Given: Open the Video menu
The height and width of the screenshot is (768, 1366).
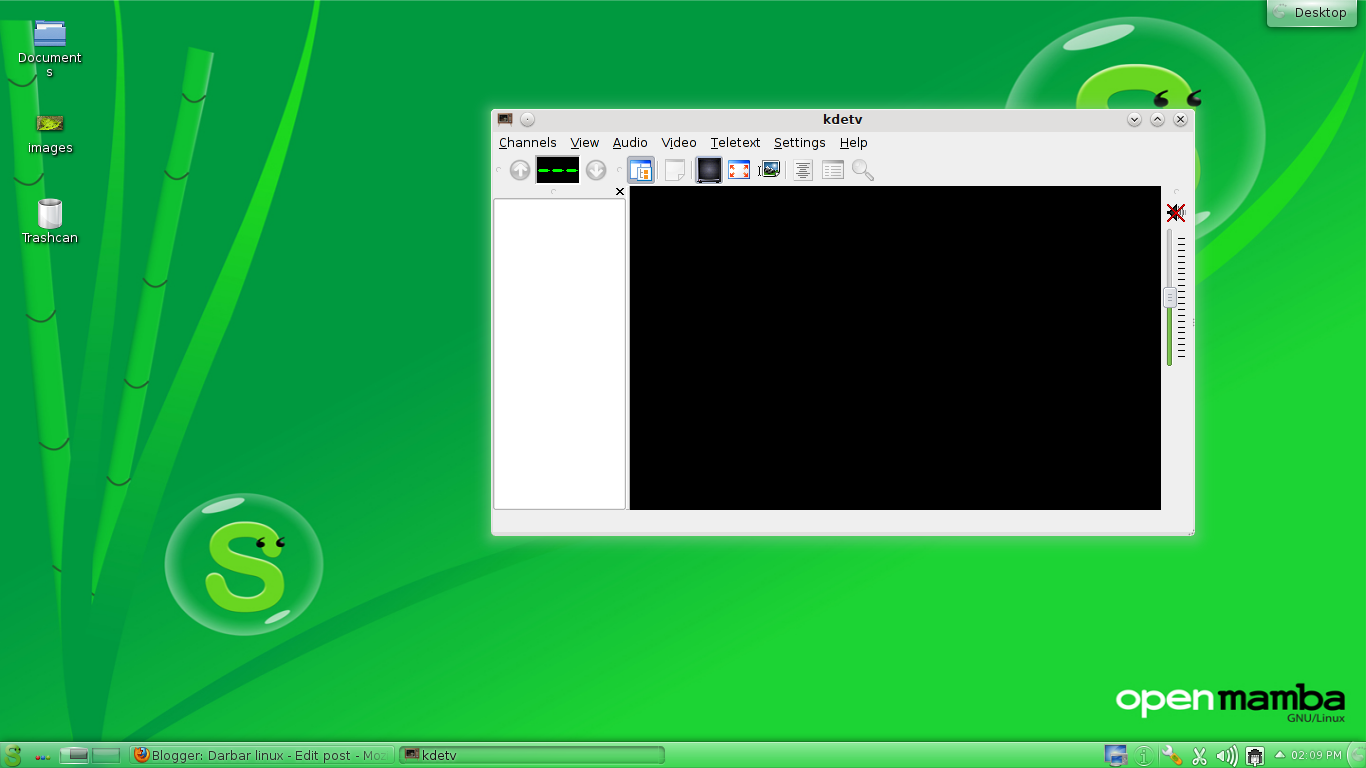Looking at the screenshot, I should (679, 143).
